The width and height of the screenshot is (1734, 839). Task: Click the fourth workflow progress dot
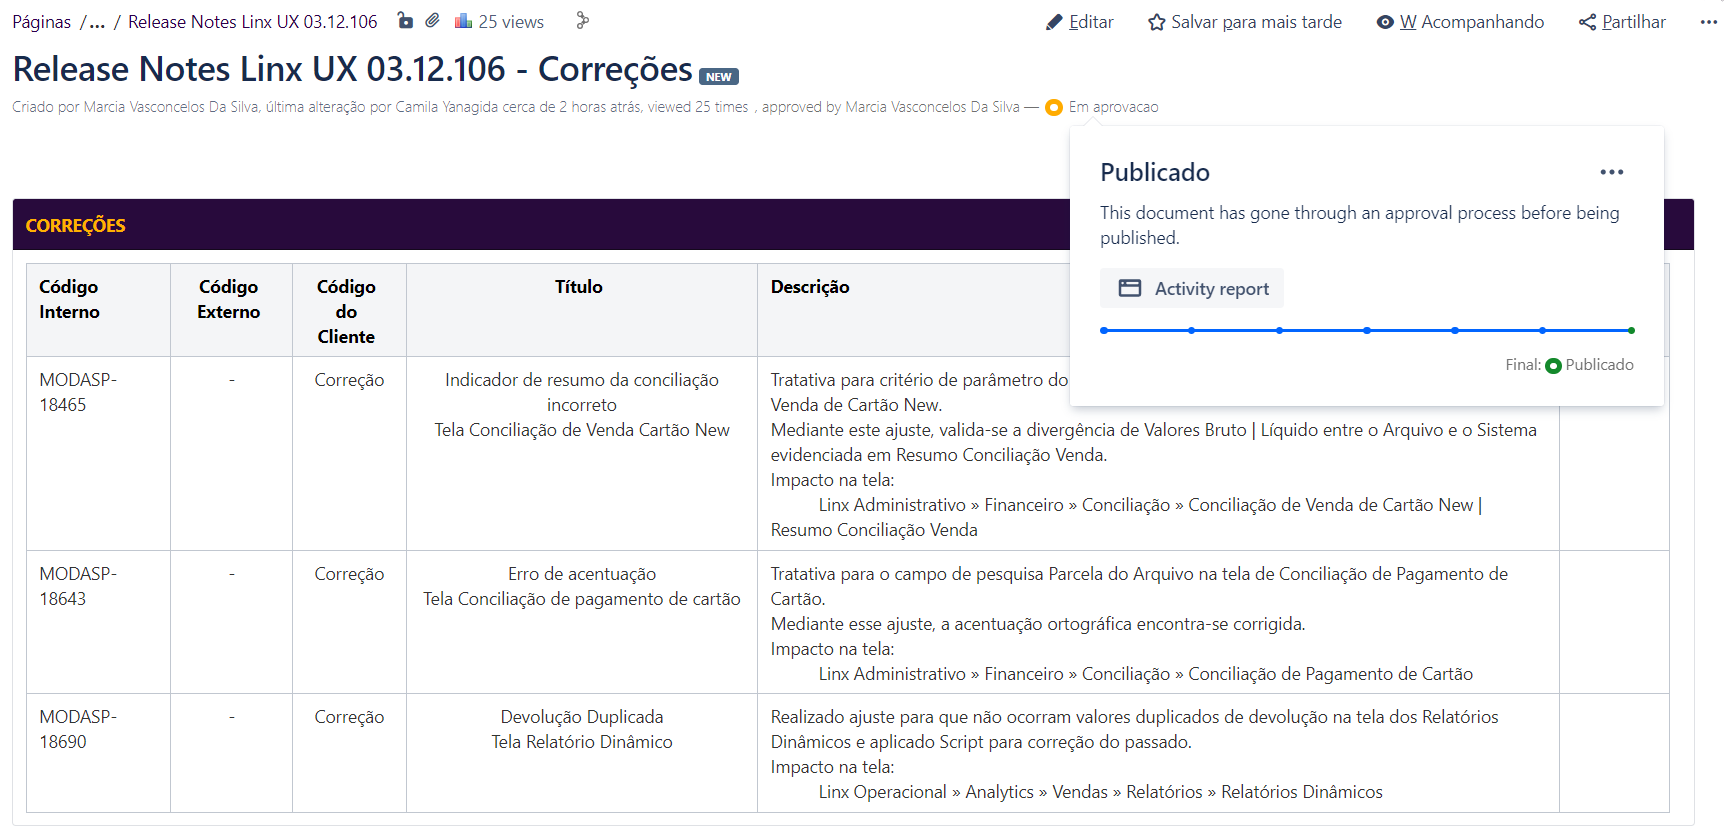pos(1367,330)
